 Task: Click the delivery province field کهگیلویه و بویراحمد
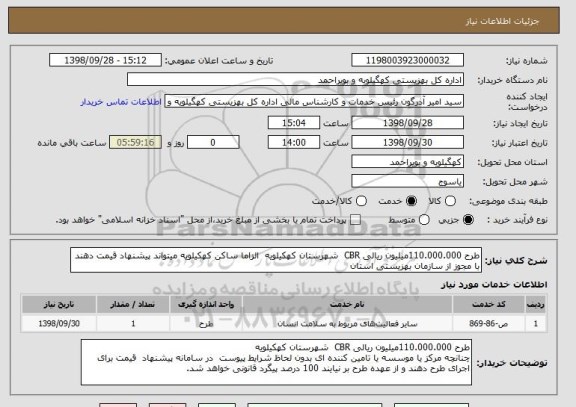click(x=407, y=162)
